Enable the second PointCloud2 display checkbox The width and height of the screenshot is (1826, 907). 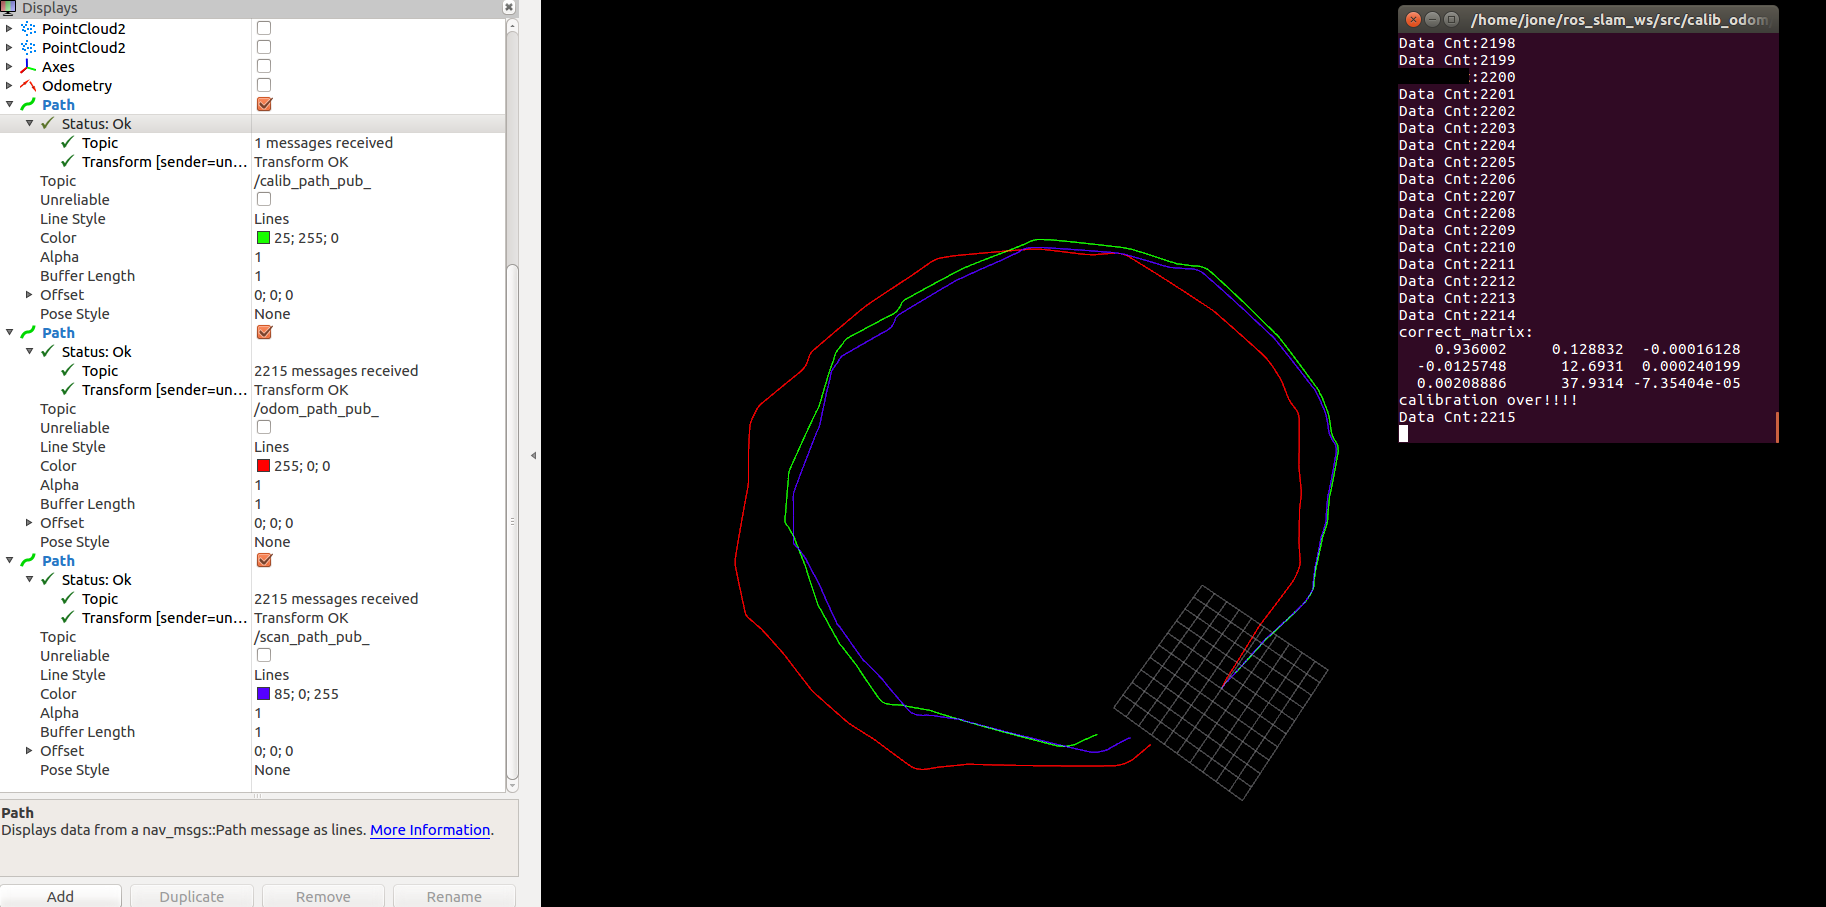(264, 47)
